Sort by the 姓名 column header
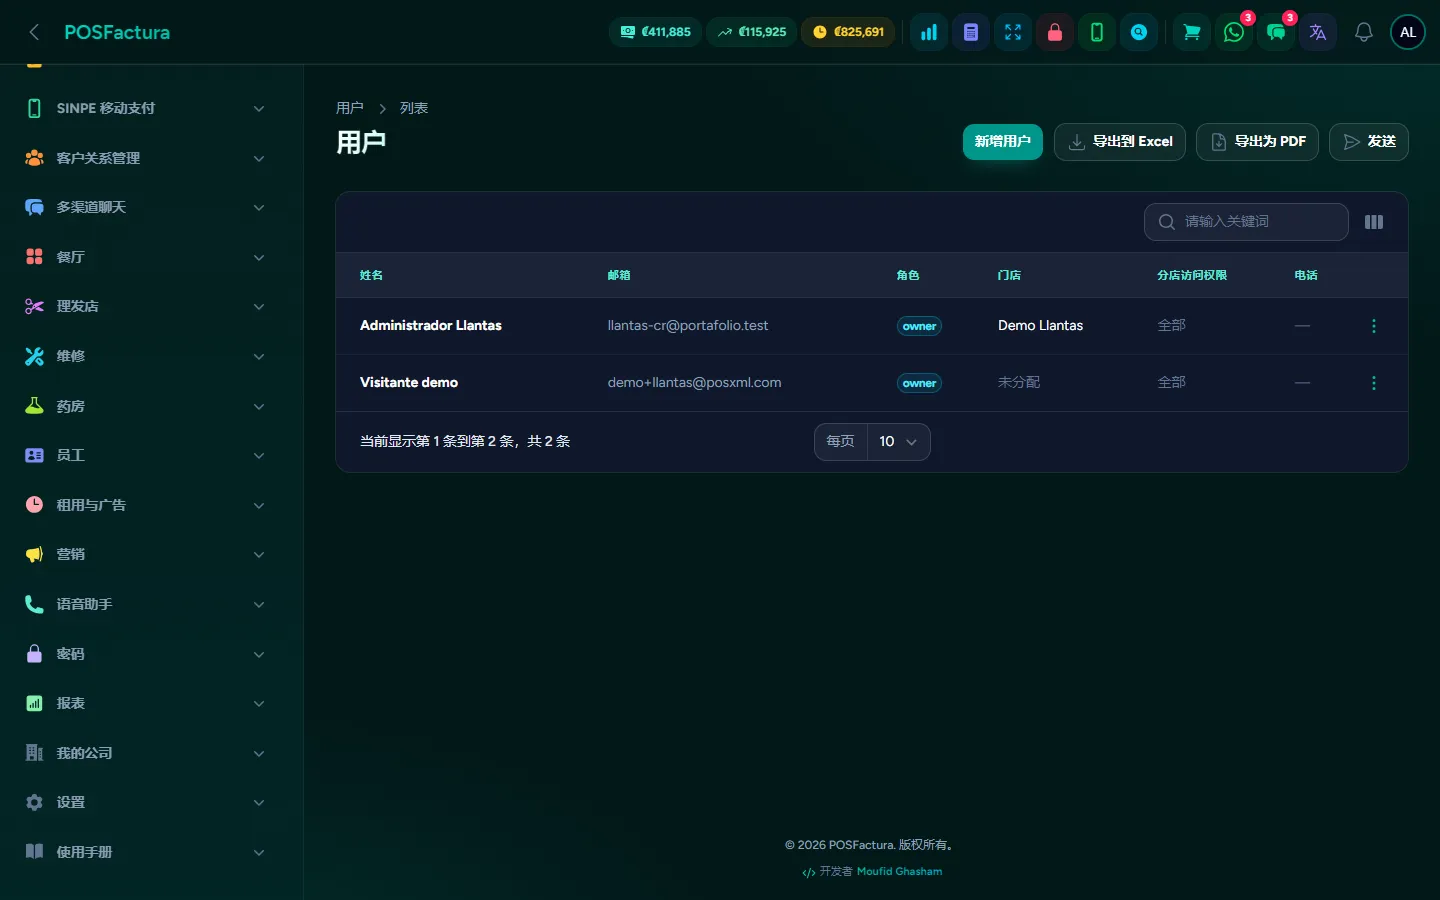This screenshot has height=900, width=1440. (x=371, y=275)
